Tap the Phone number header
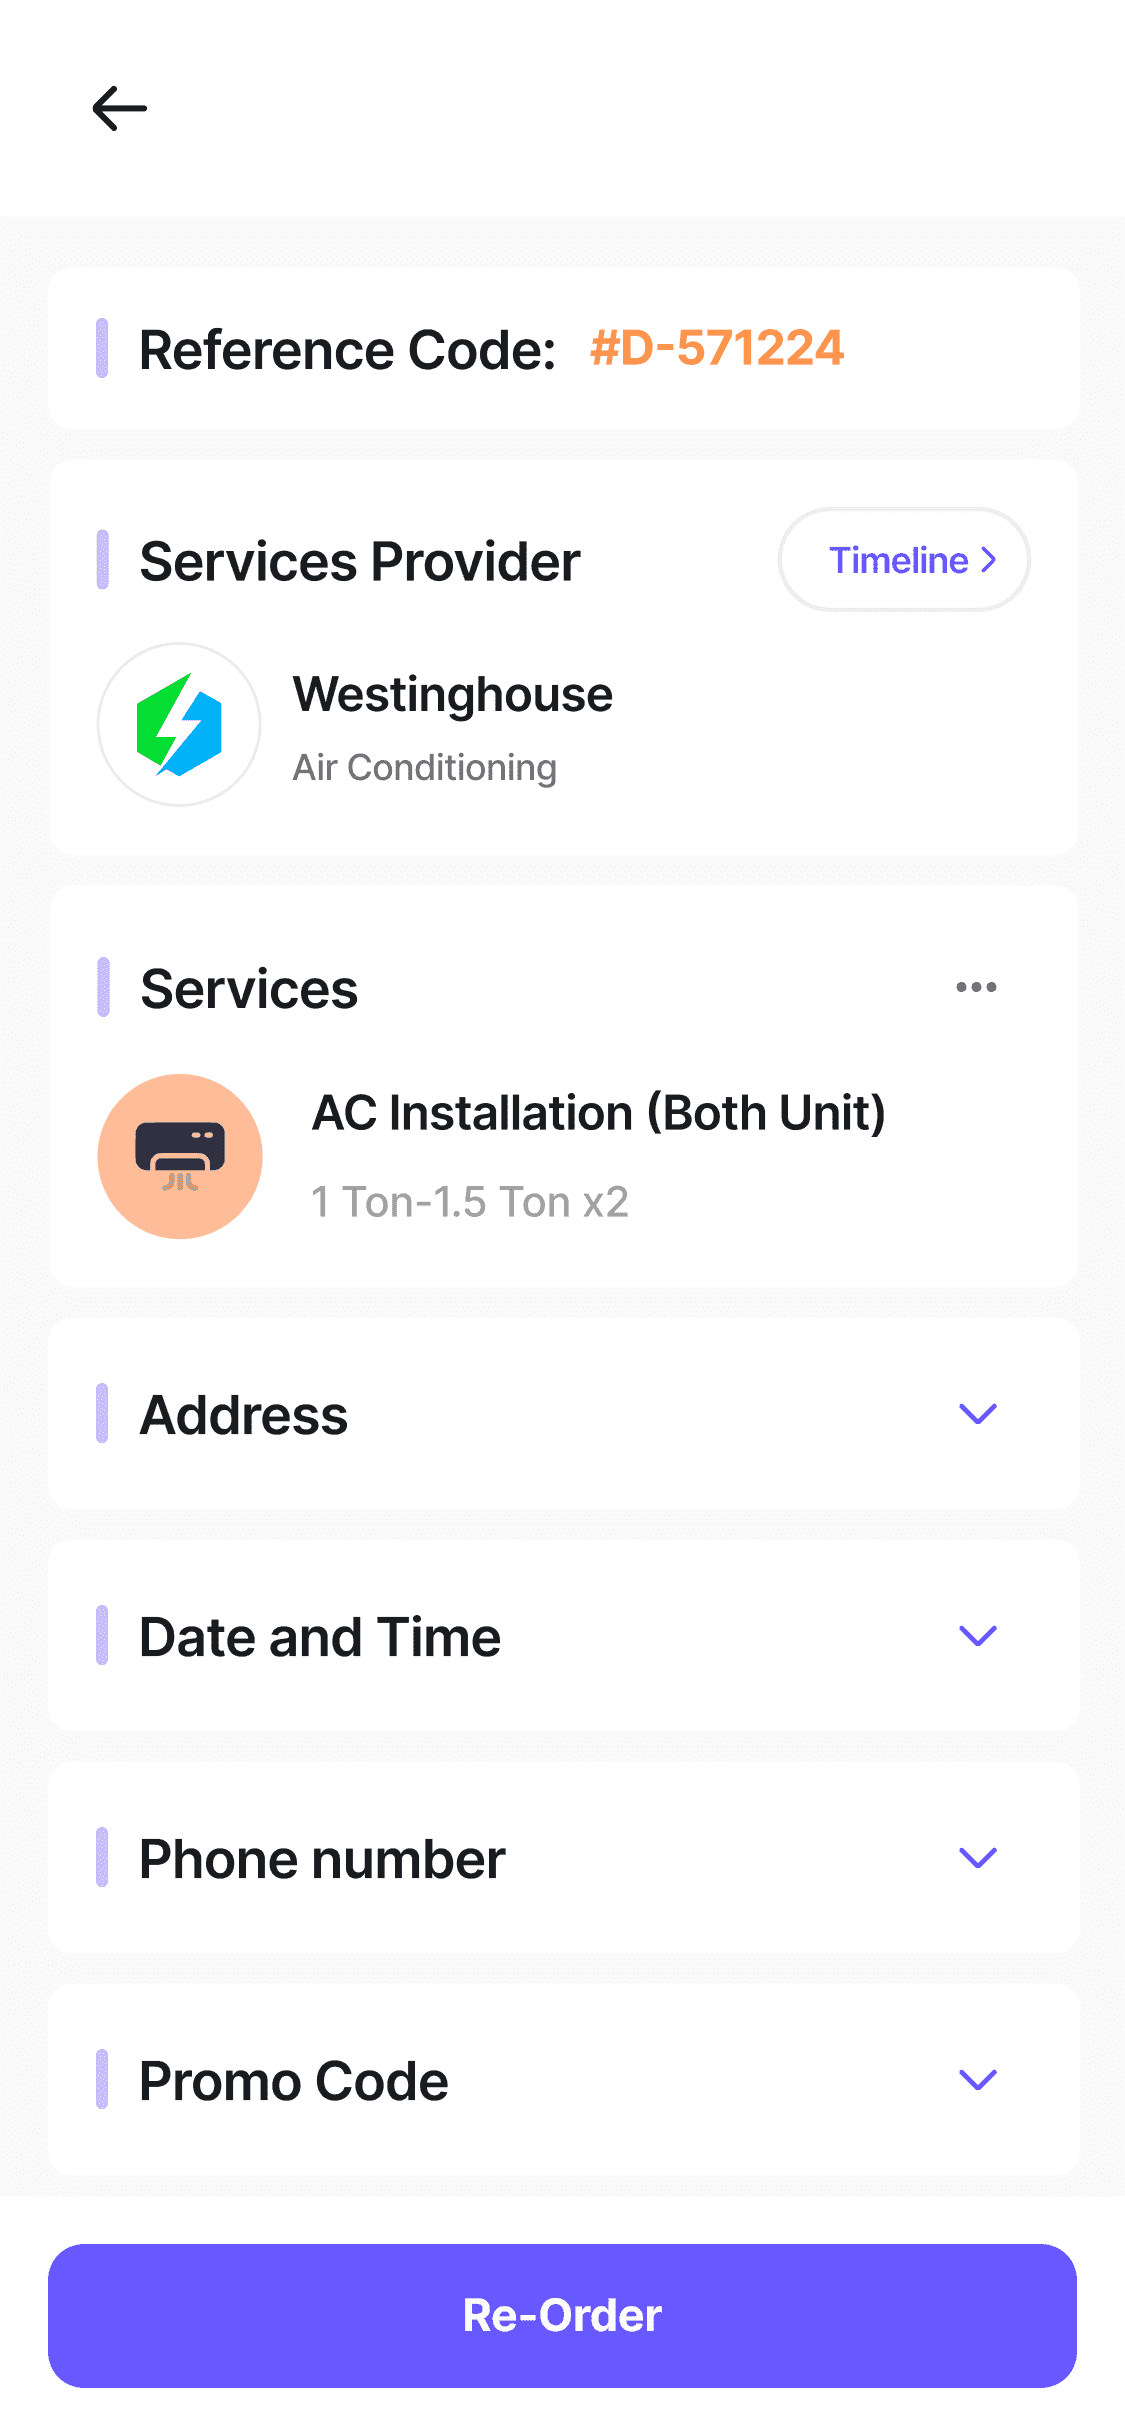This screenshot has width=1125, height=2436. pyautogui.click(x=322, y=1859)
